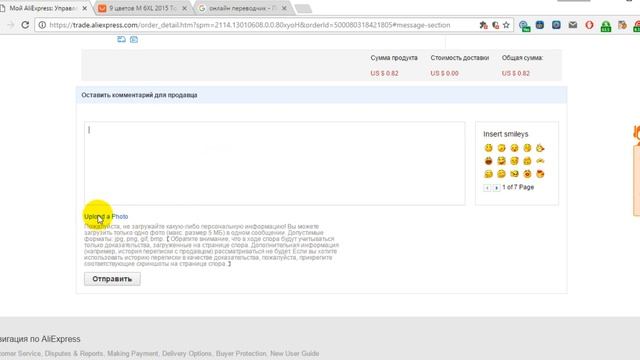The width and height of the screenshot is (640, 360).
Task: Open New User Guide footer link
Action: pyautogui.click(x=295, y=353)
